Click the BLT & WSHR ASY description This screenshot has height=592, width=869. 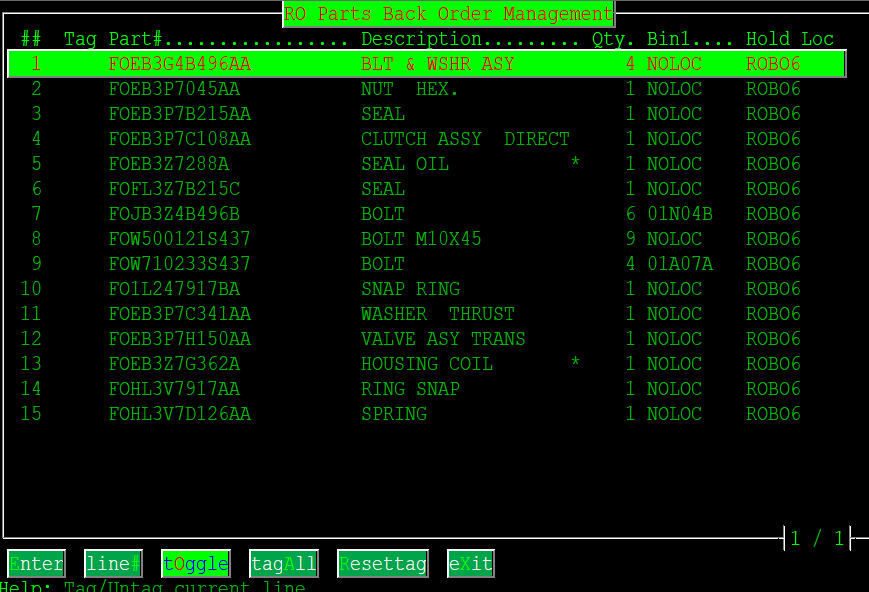coord(438,64)
